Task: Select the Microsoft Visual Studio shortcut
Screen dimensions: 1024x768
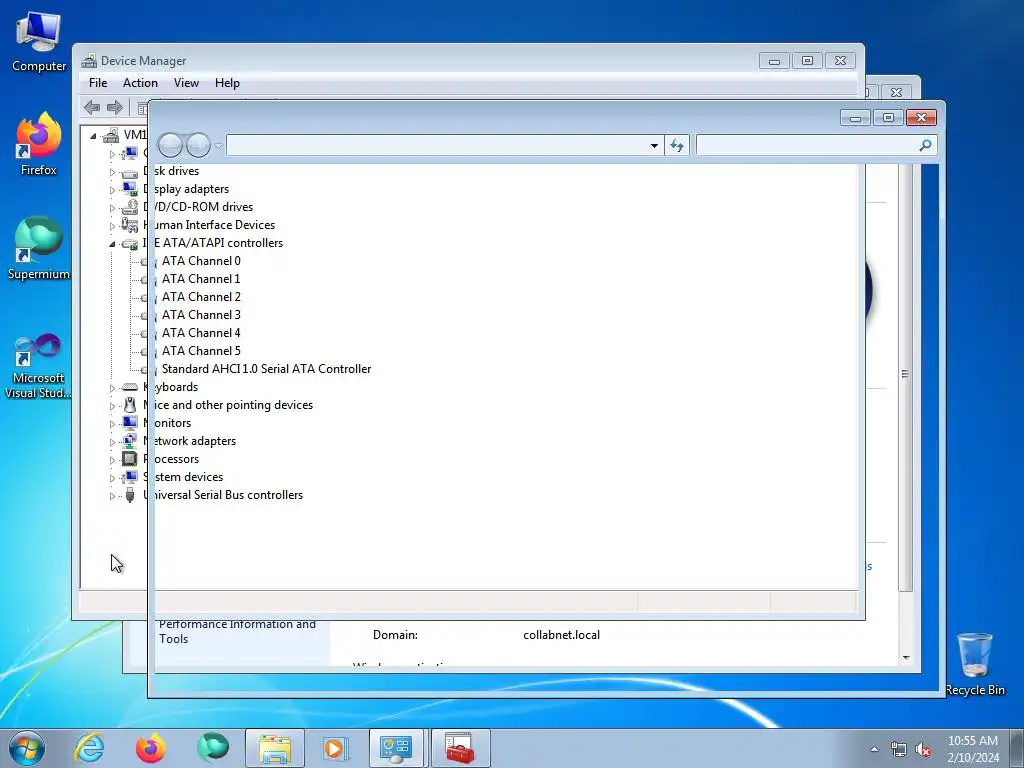Action: pos(39,366)
